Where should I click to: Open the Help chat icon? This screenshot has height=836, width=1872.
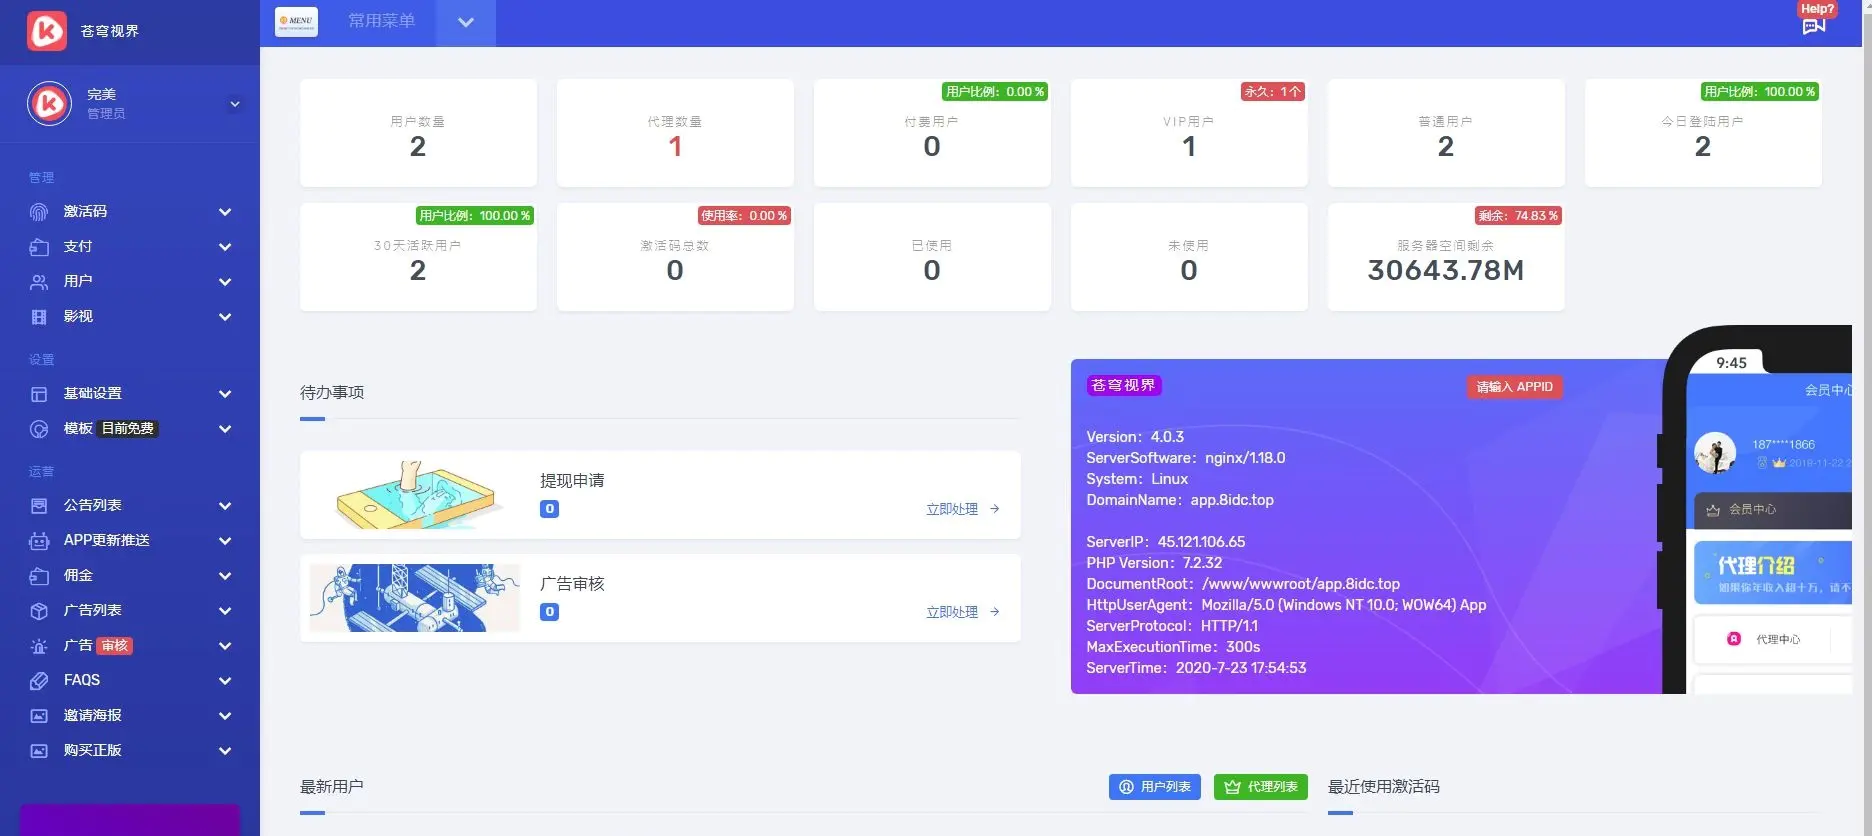tap(1814, 26)
